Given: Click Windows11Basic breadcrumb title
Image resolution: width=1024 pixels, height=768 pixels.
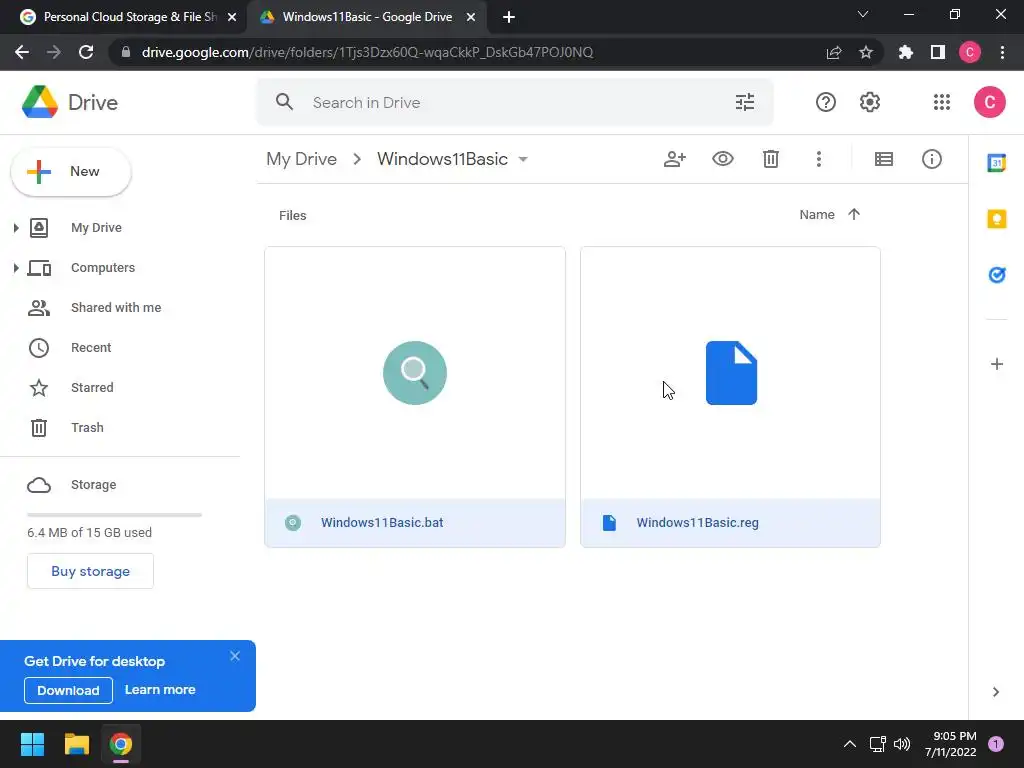Looking at the screenshot, I should 442,159.
